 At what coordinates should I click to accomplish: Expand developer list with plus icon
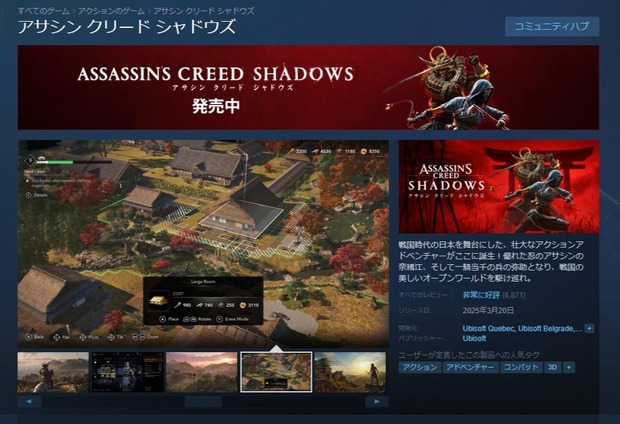pos(589,328)
